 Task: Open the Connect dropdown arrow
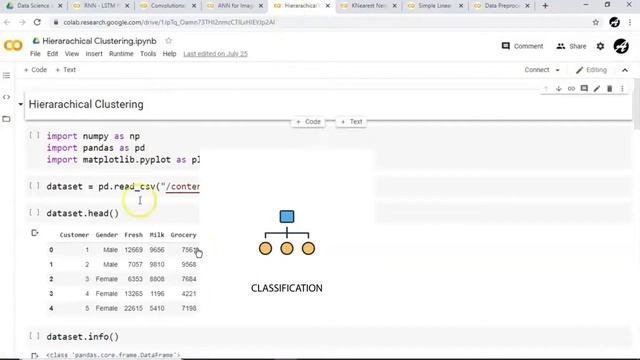558,70
